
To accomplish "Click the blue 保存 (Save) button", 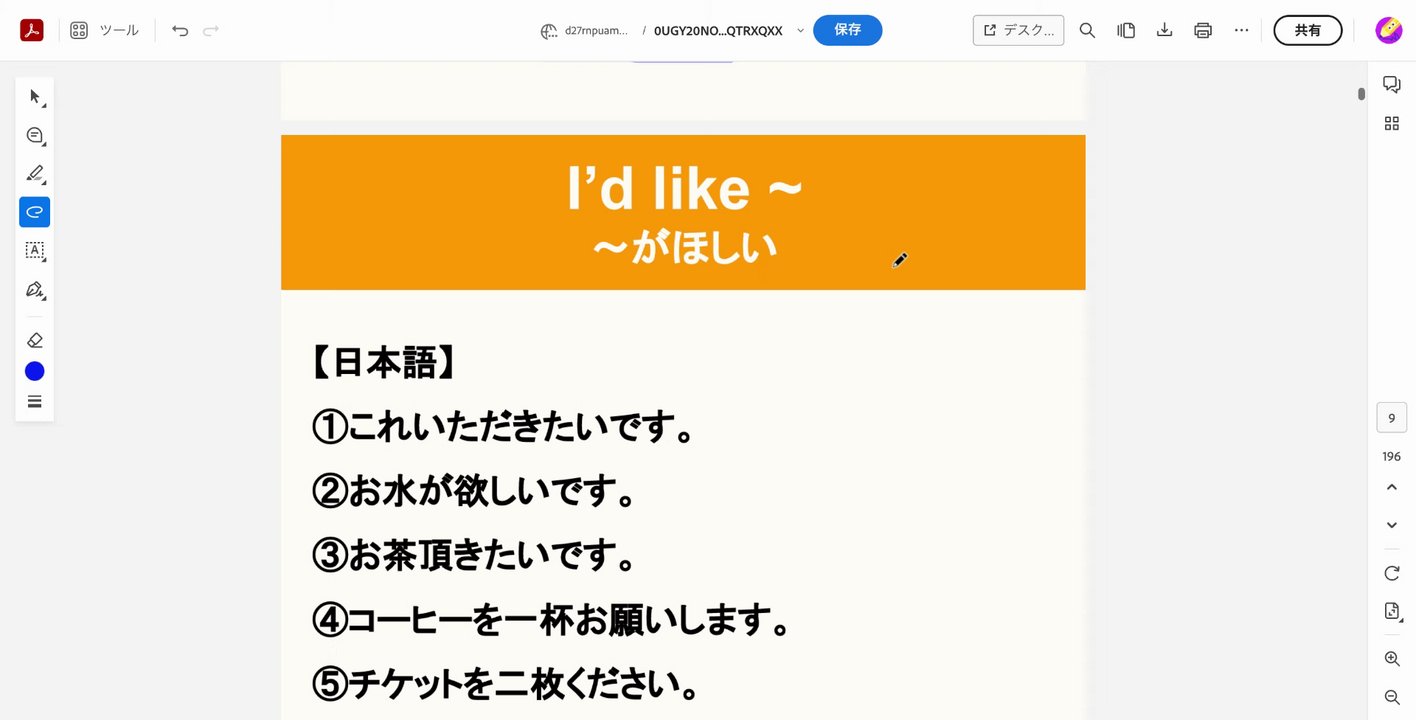I will (x=847, y=30).
